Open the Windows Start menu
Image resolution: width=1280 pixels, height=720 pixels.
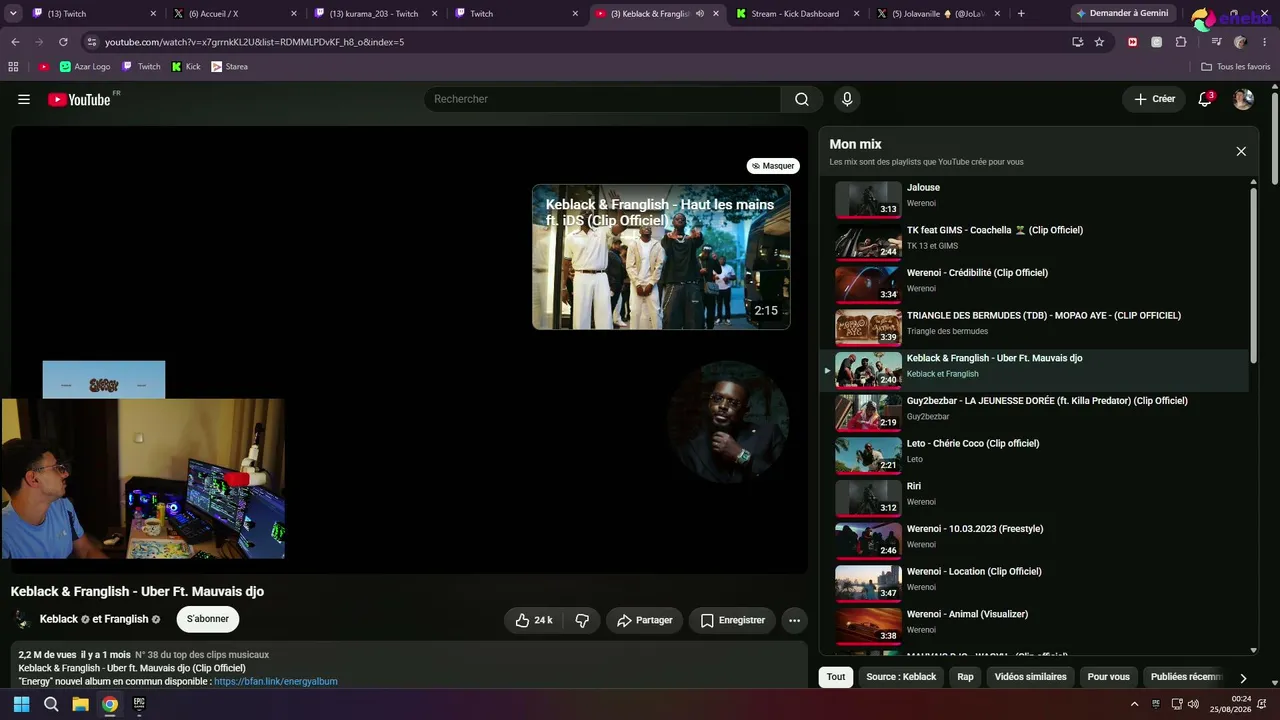(x=21, y=704)
